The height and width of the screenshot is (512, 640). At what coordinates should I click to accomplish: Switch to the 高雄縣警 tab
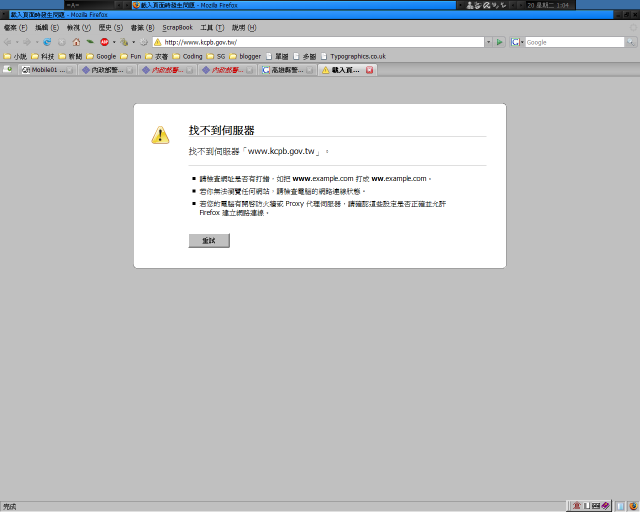point(287,70)
